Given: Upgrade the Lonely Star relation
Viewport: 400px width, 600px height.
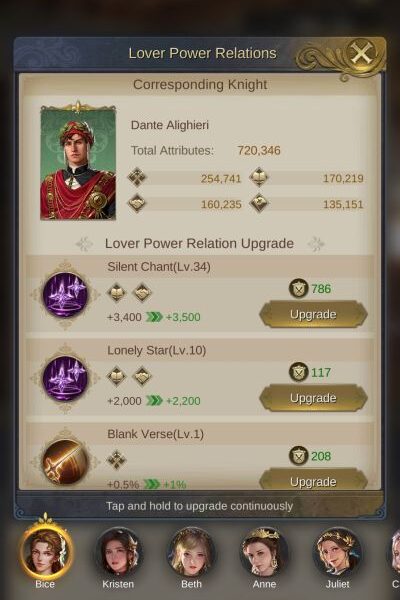Looking at the screenshot, I should point(313,398).
